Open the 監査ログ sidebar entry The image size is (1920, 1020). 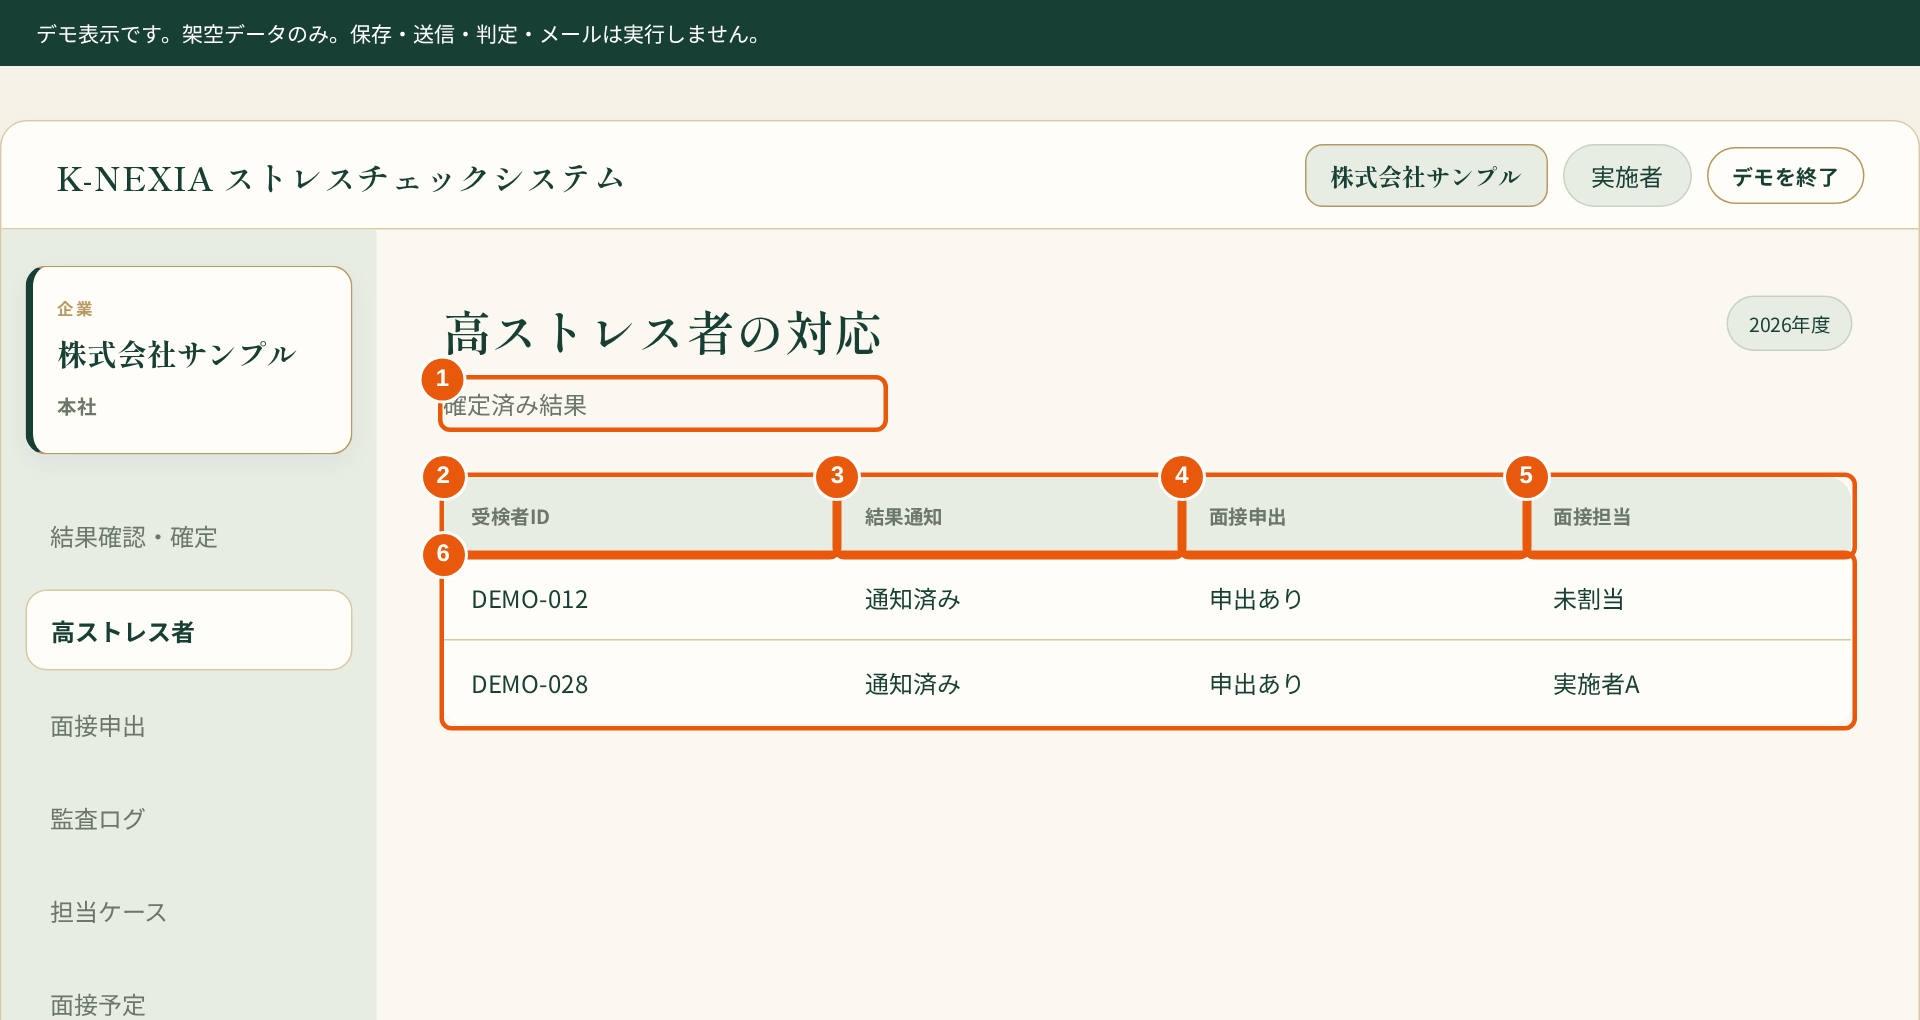coord(189,819)
